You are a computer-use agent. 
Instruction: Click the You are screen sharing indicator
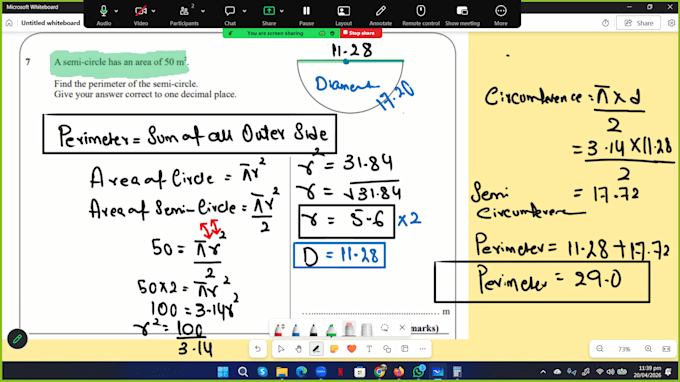[x=275, y=33]
